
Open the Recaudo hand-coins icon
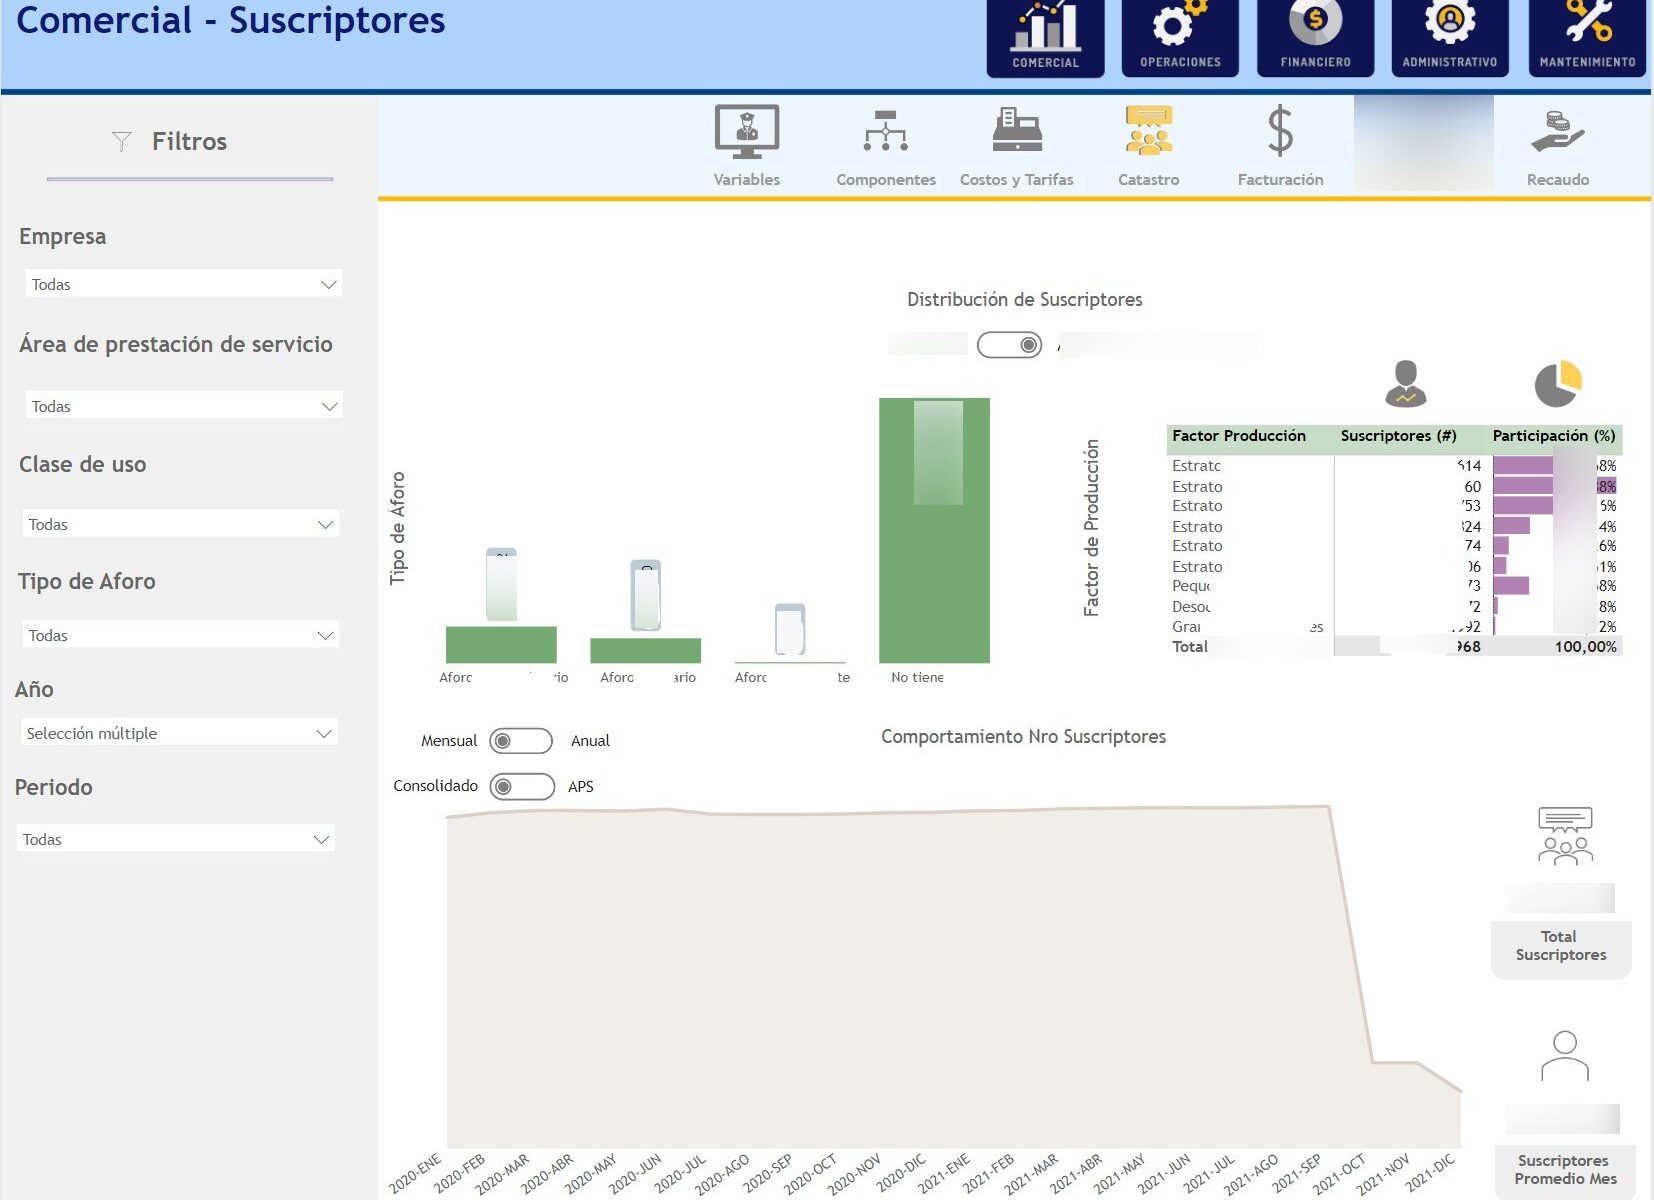[1557, 133]
